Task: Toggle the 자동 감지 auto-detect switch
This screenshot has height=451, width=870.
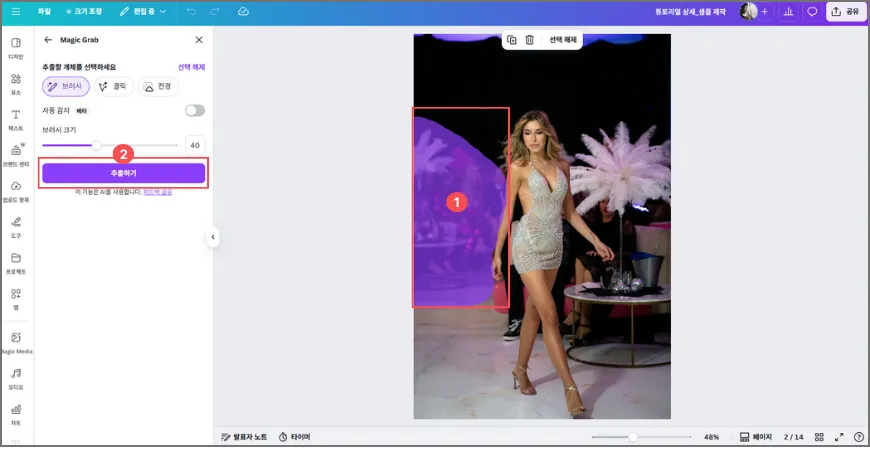Action: tap(195, 110)
